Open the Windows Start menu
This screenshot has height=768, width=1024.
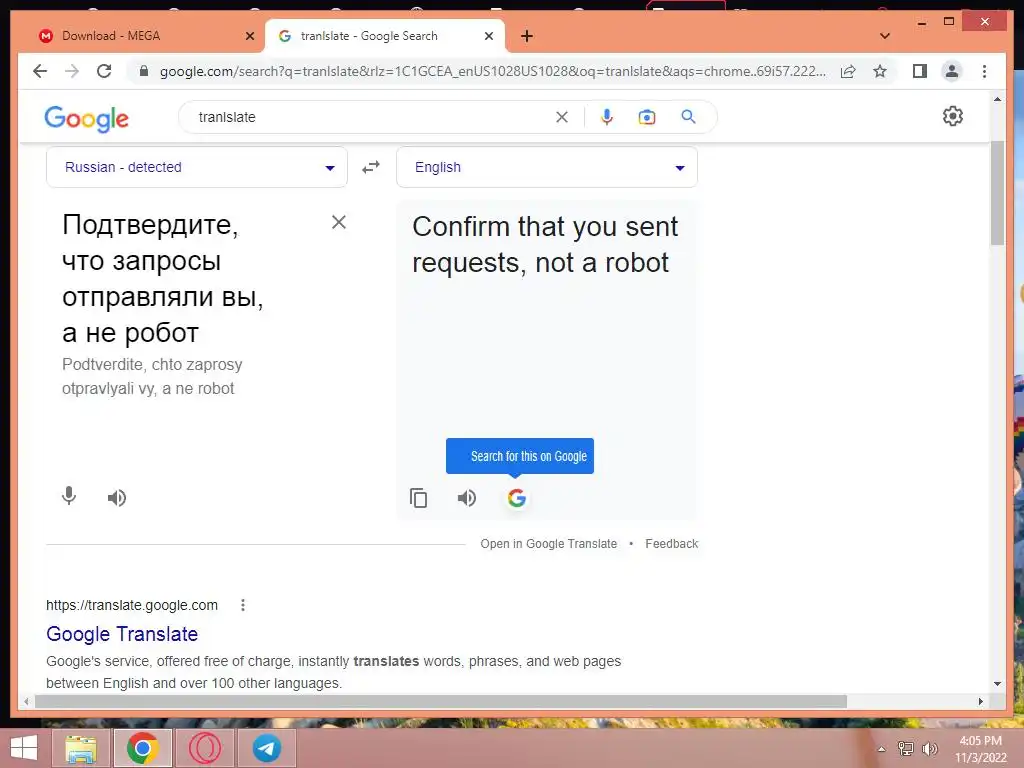click(24, 748)
